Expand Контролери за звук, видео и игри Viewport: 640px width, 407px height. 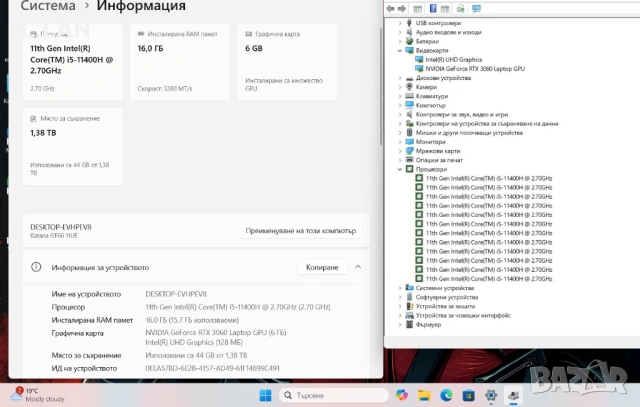(400, 114)
